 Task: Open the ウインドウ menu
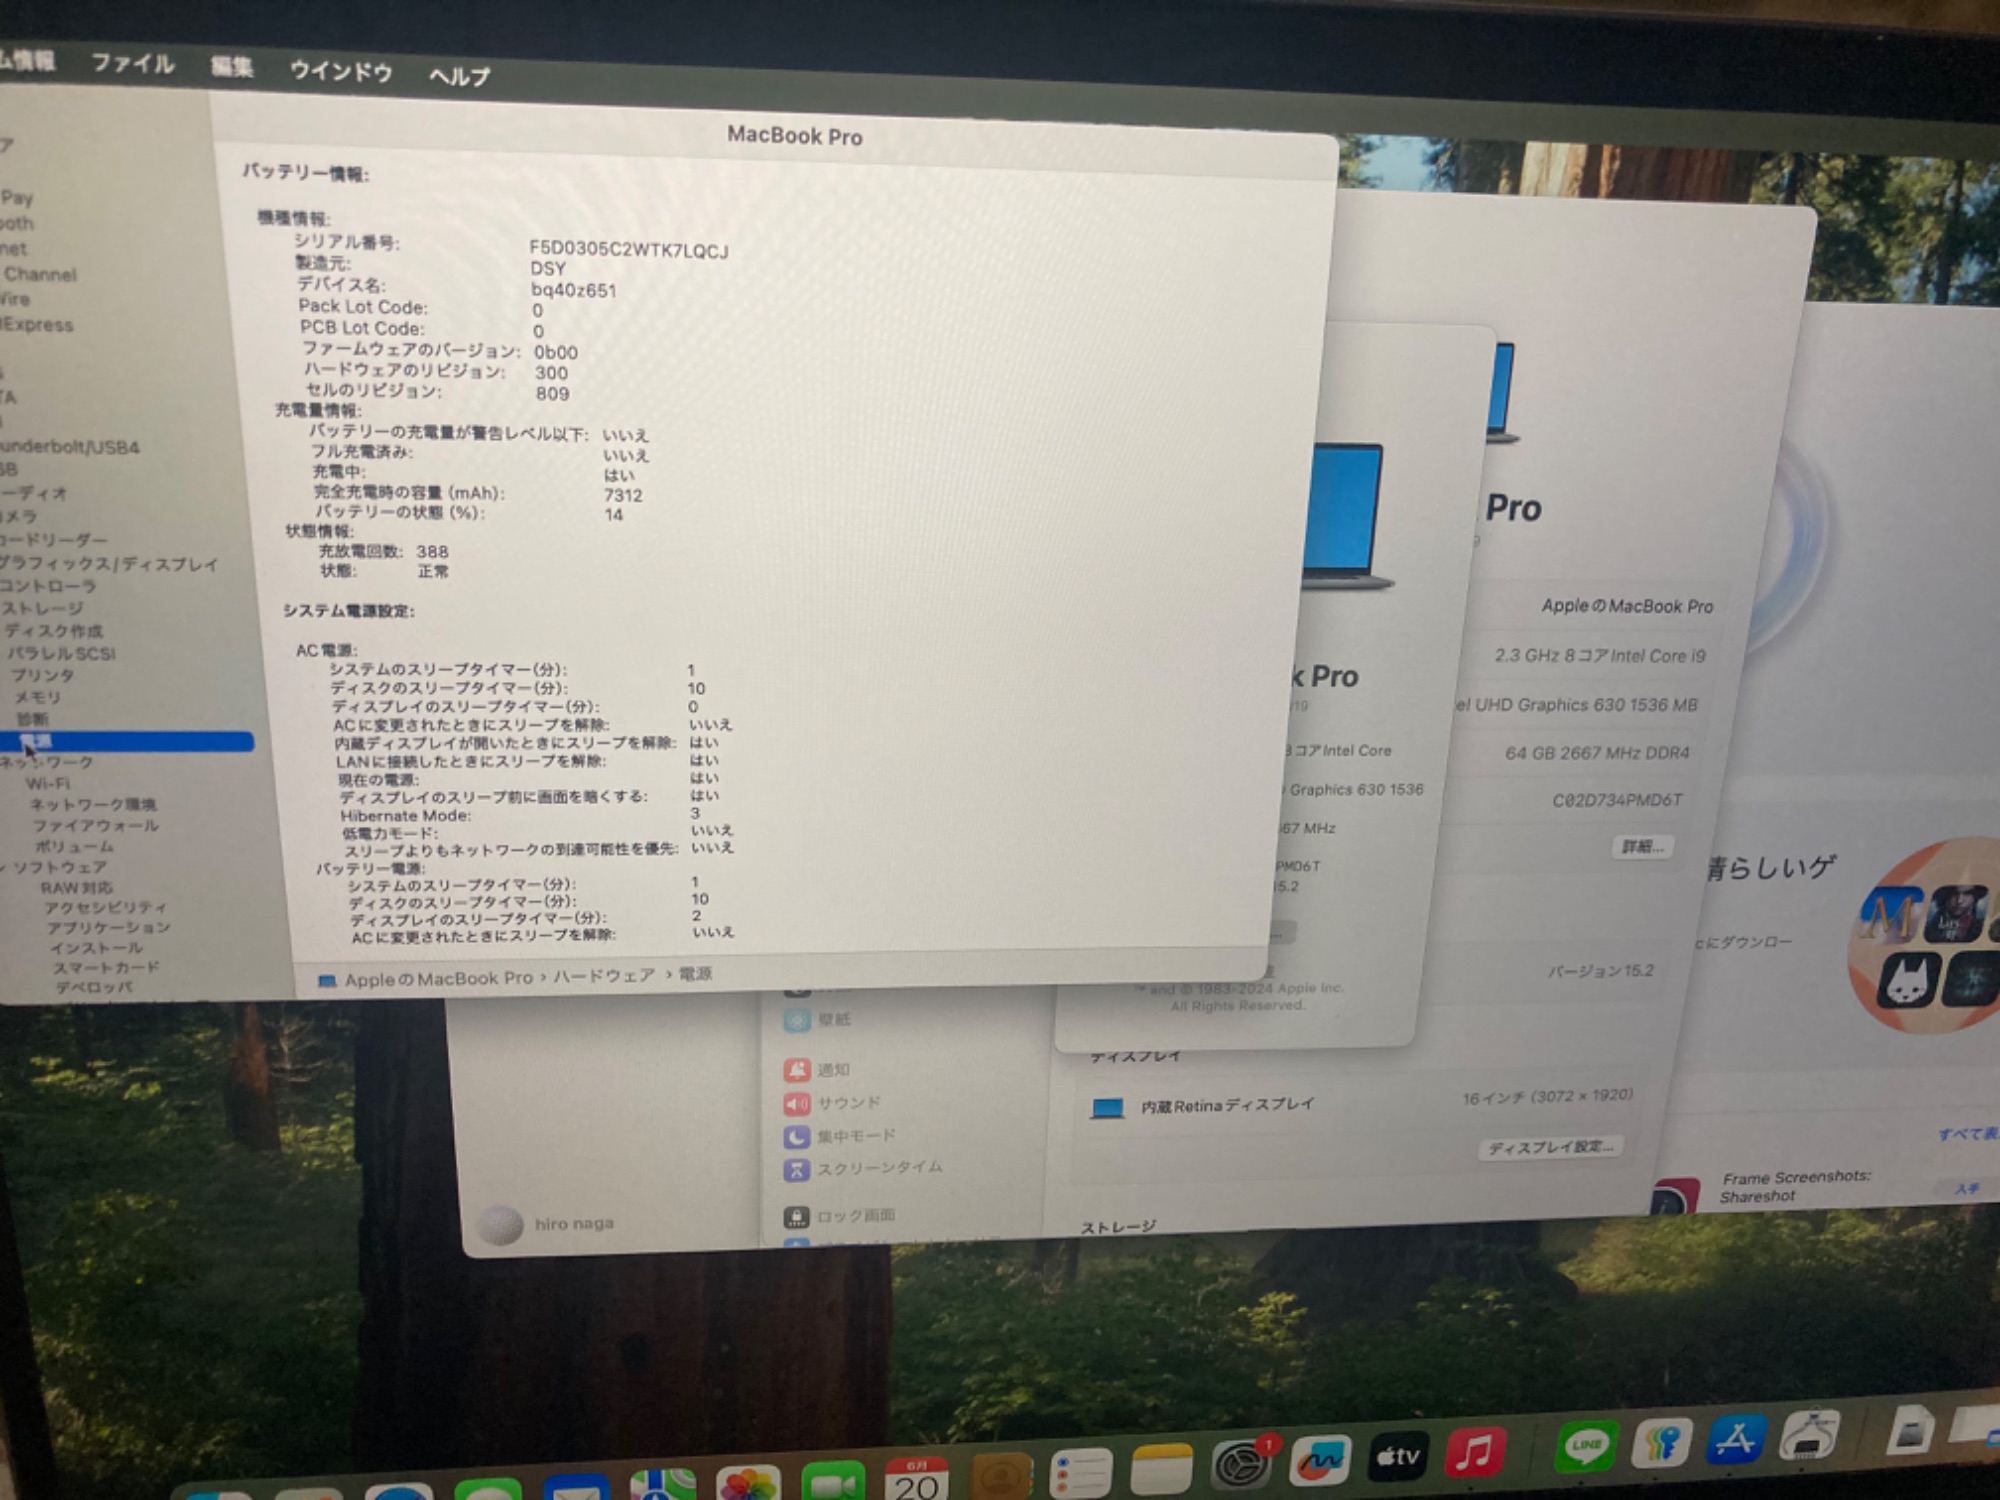(340, 71)
